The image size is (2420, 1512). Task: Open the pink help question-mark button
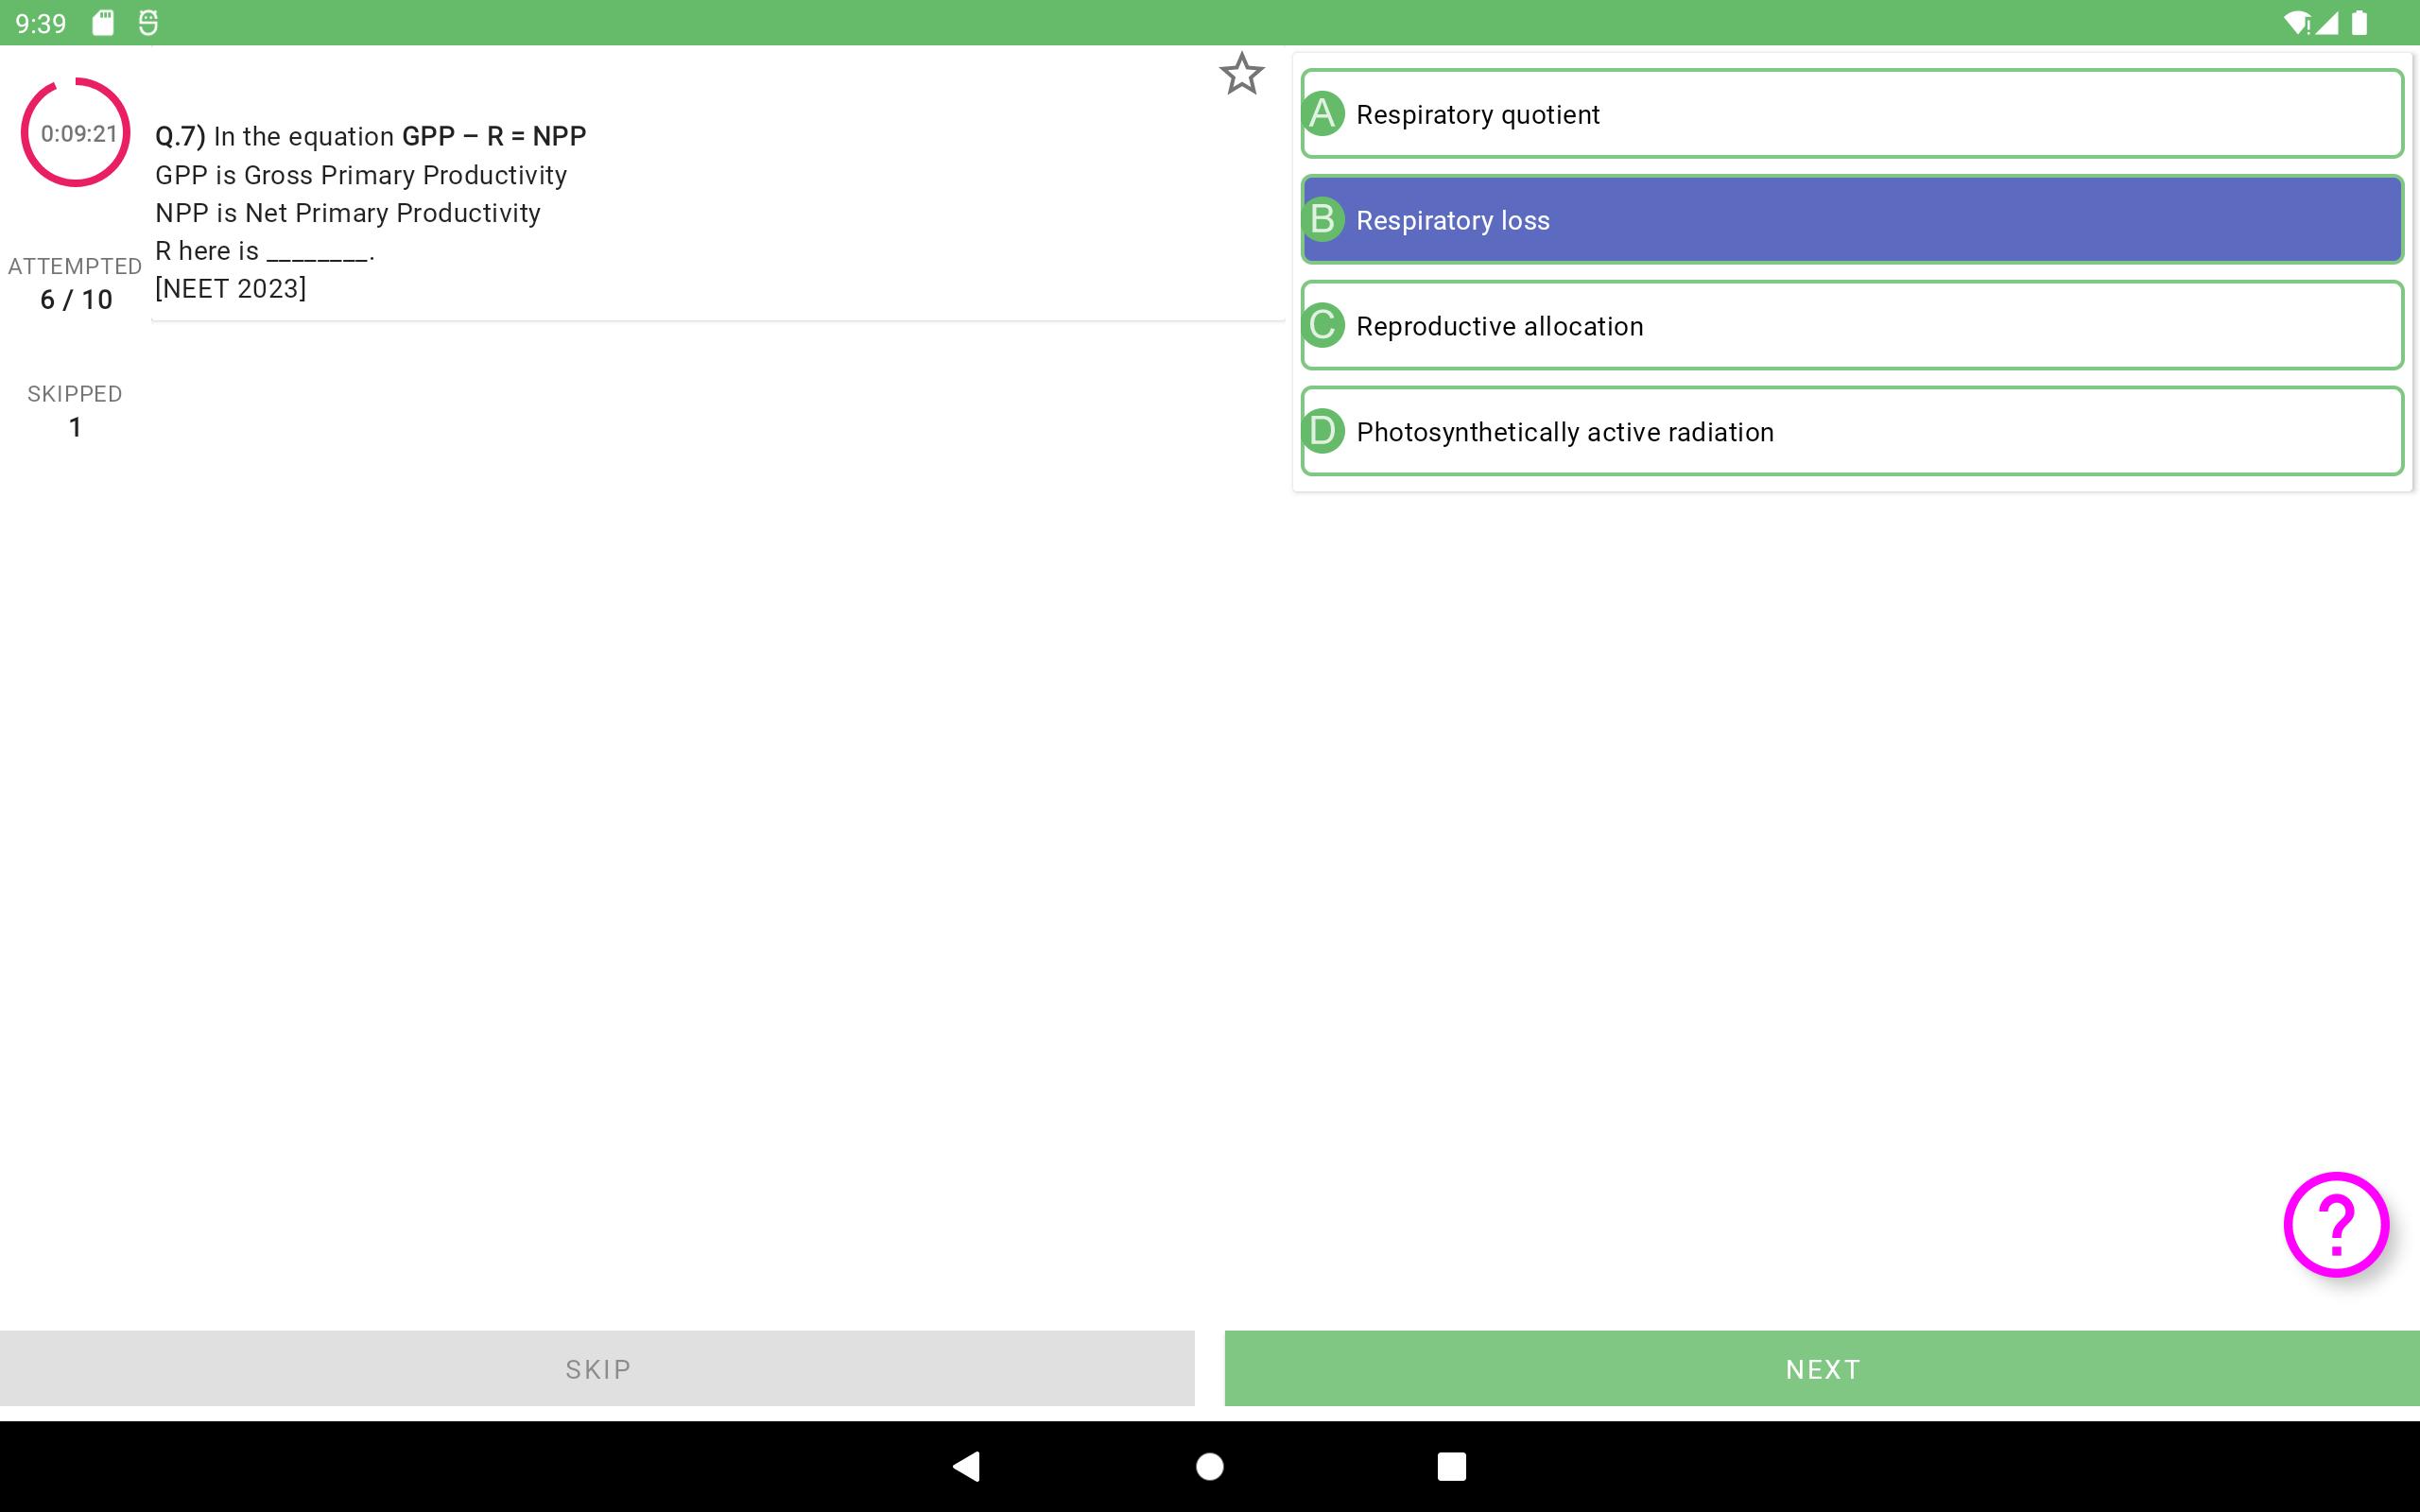tap(2336, 1224)
